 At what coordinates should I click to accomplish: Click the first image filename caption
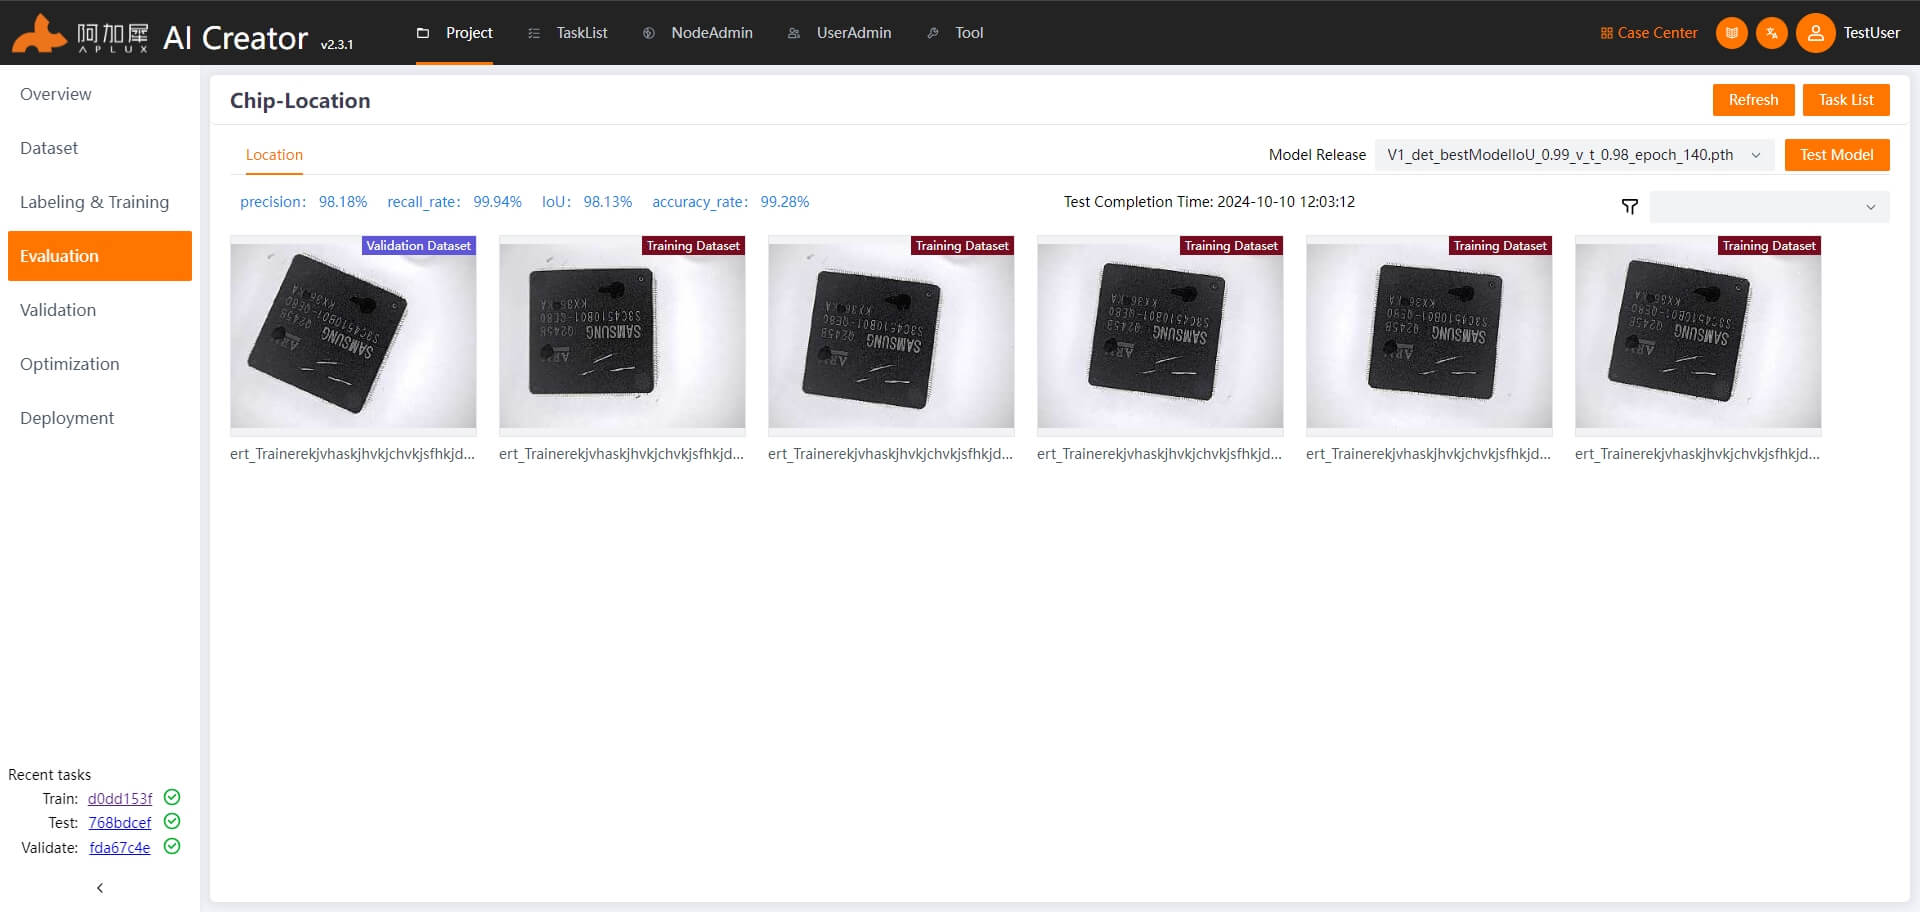point(352,454)
